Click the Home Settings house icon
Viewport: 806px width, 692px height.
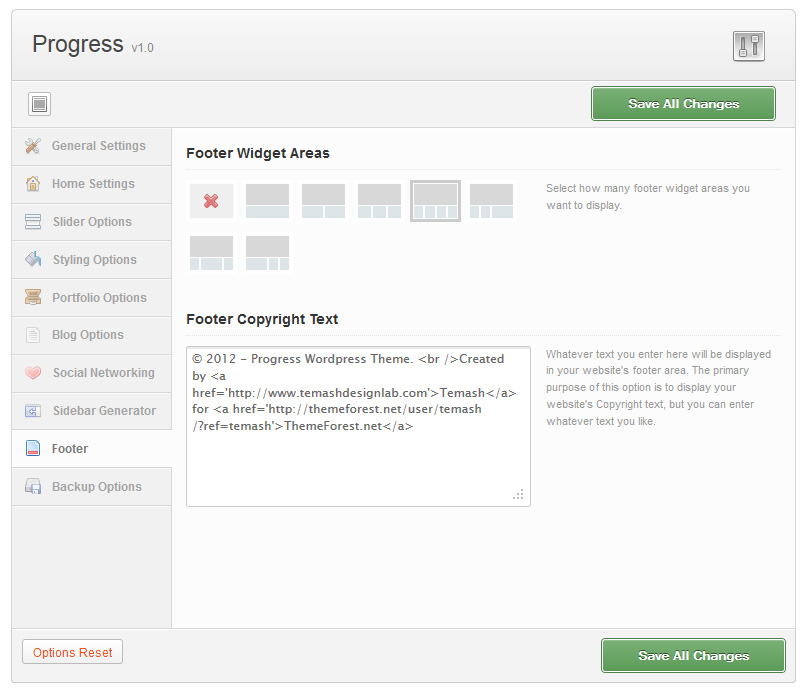(x=33, y=184)
